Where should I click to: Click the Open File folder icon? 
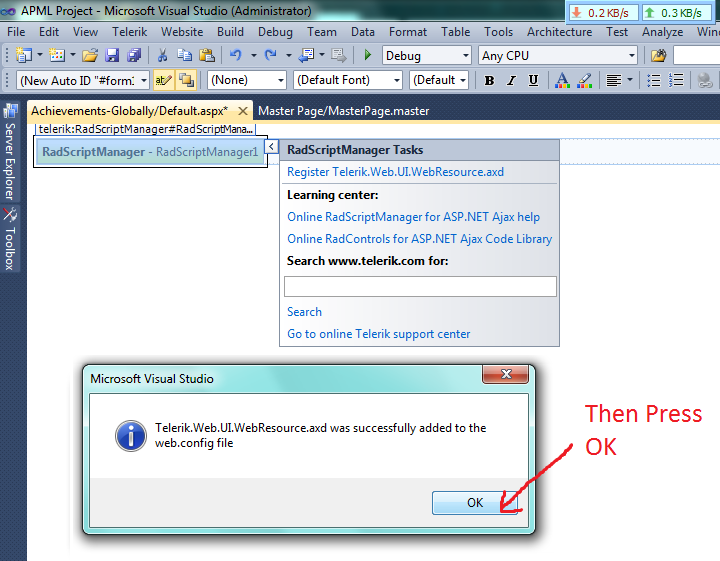tap(90, 56)
